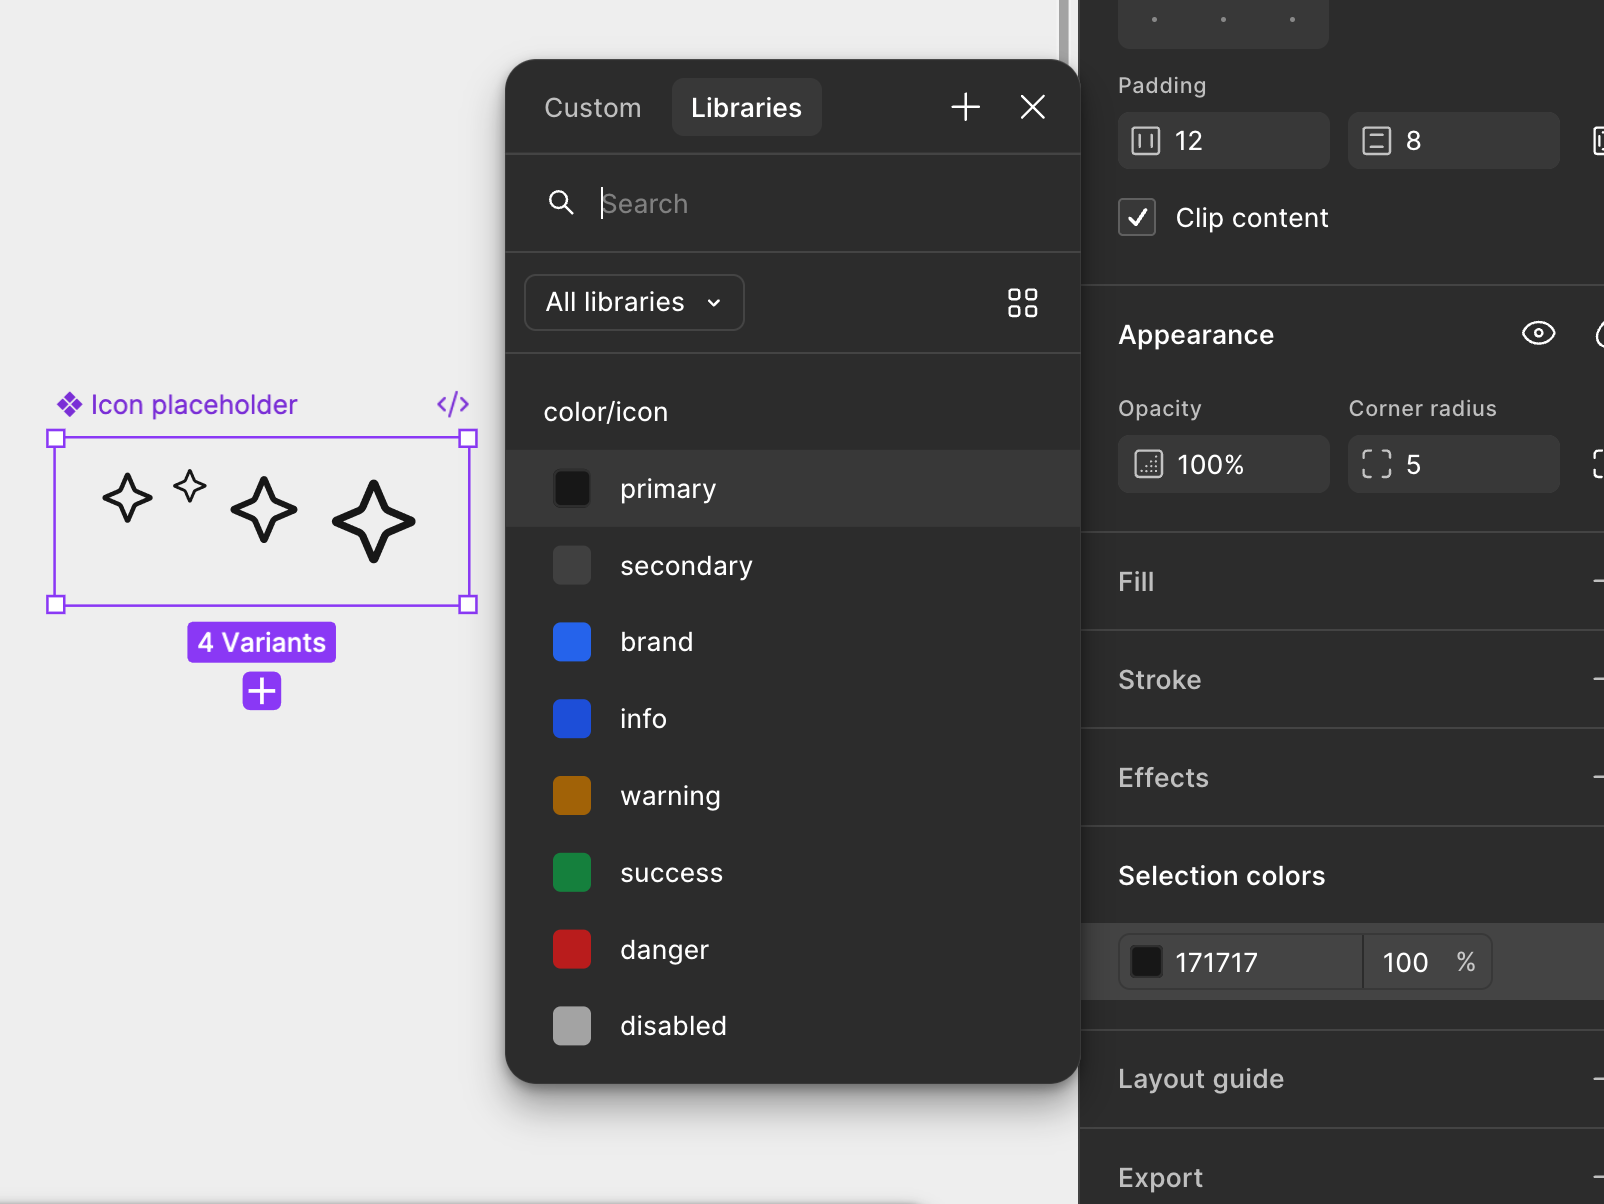This screenshot has width=1604, height=1204.
Task: Click the 4 Variants label
Action: point(262,642)
